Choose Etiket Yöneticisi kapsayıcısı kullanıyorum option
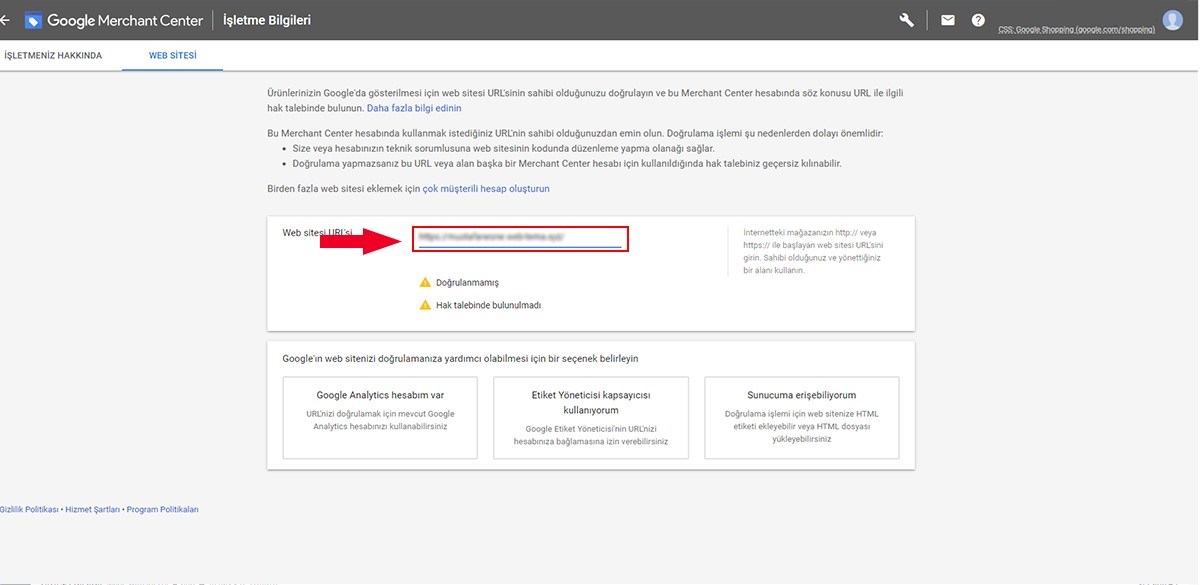This screenshot has height=585, width=1200. [591, 418]
